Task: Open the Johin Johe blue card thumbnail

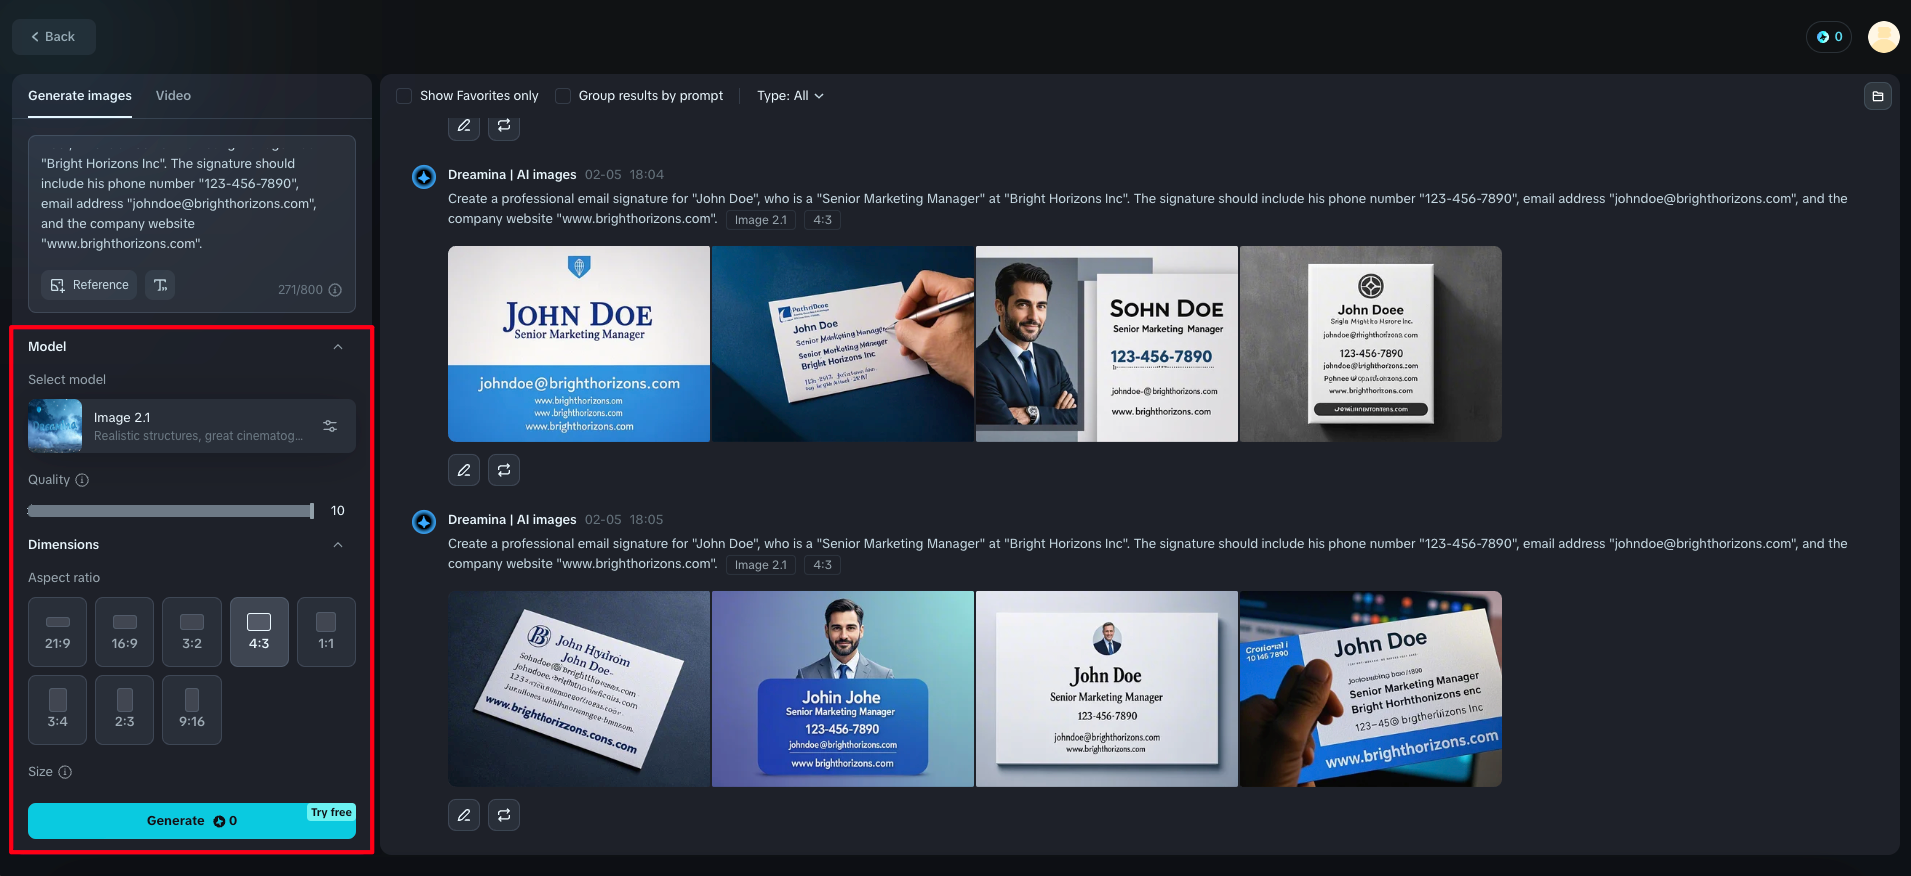Action: (843, 689)
